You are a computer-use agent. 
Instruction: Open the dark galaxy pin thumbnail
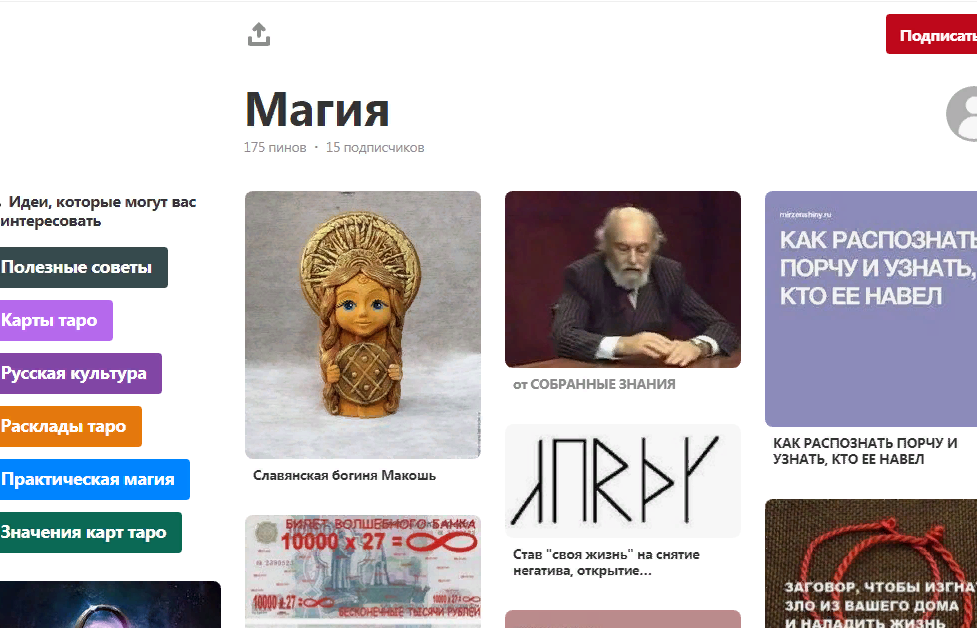pos(110,604)
